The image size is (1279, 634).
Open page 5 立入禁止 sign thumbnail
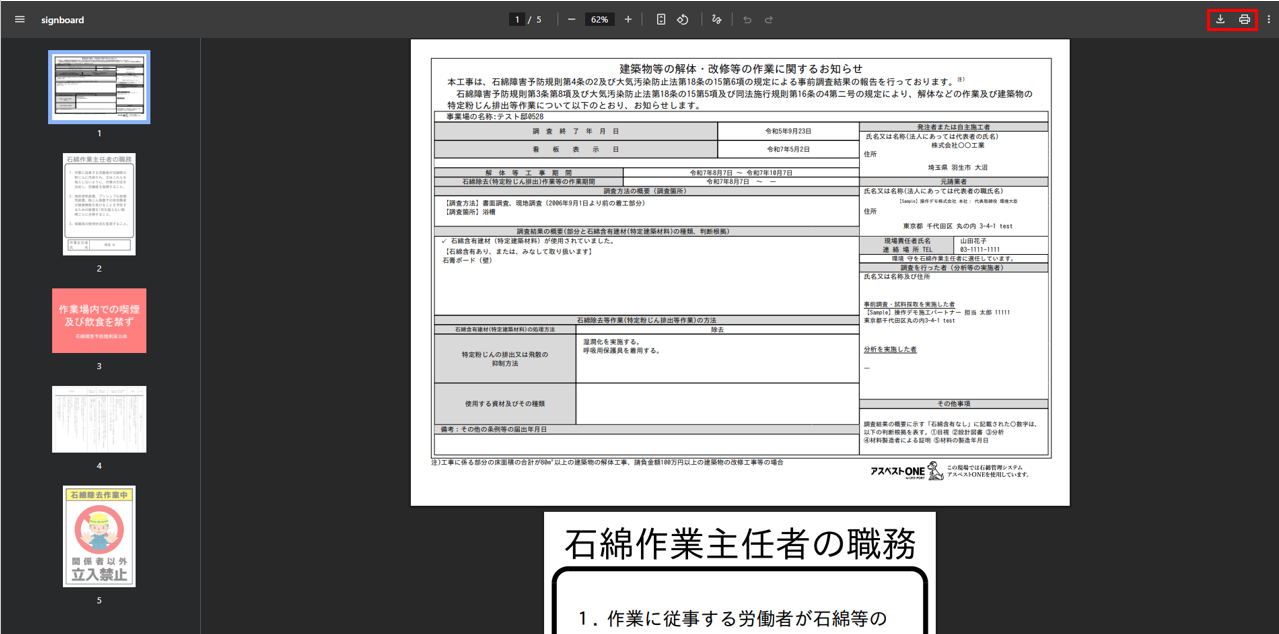tap(99, 536)
